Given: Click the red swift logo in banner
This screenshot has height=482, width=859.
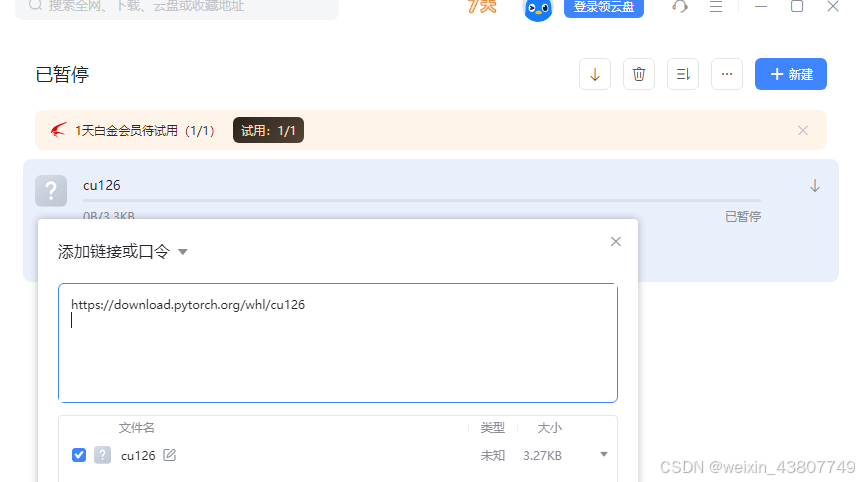Looking at the screenshot, I should (59, 130).
